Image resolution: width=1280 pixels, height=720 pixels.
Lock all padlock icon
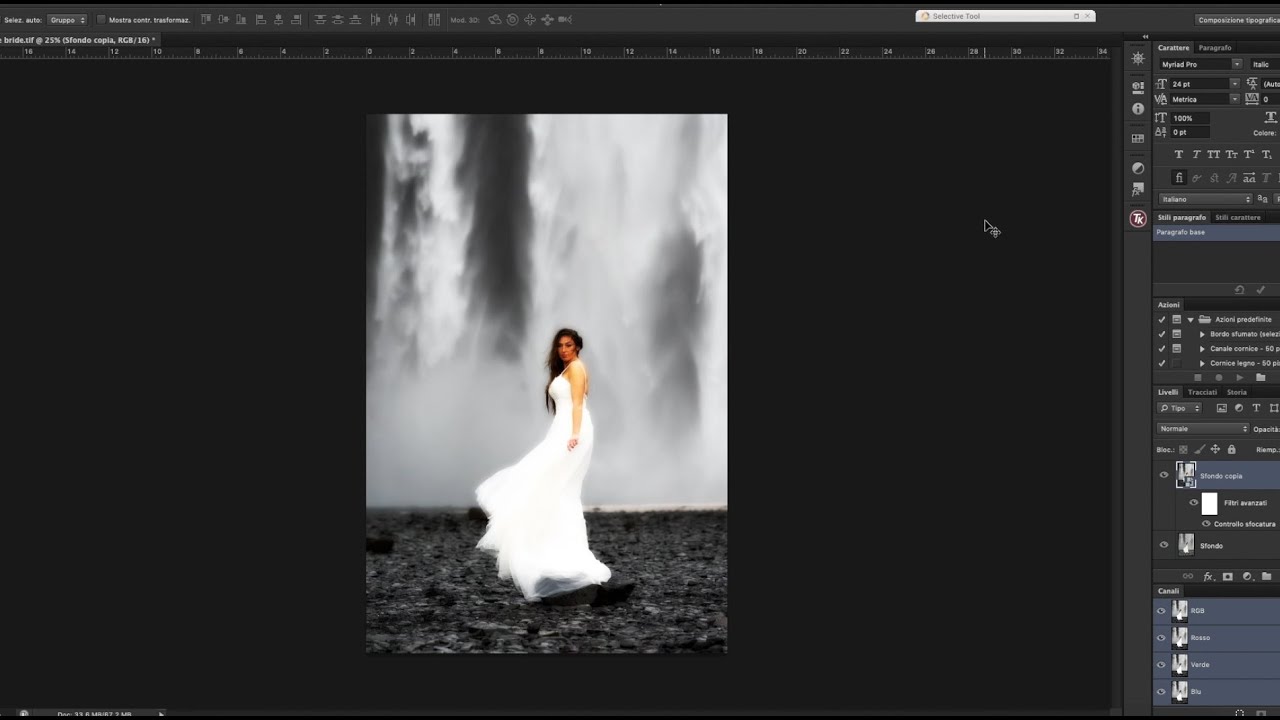1231,449
